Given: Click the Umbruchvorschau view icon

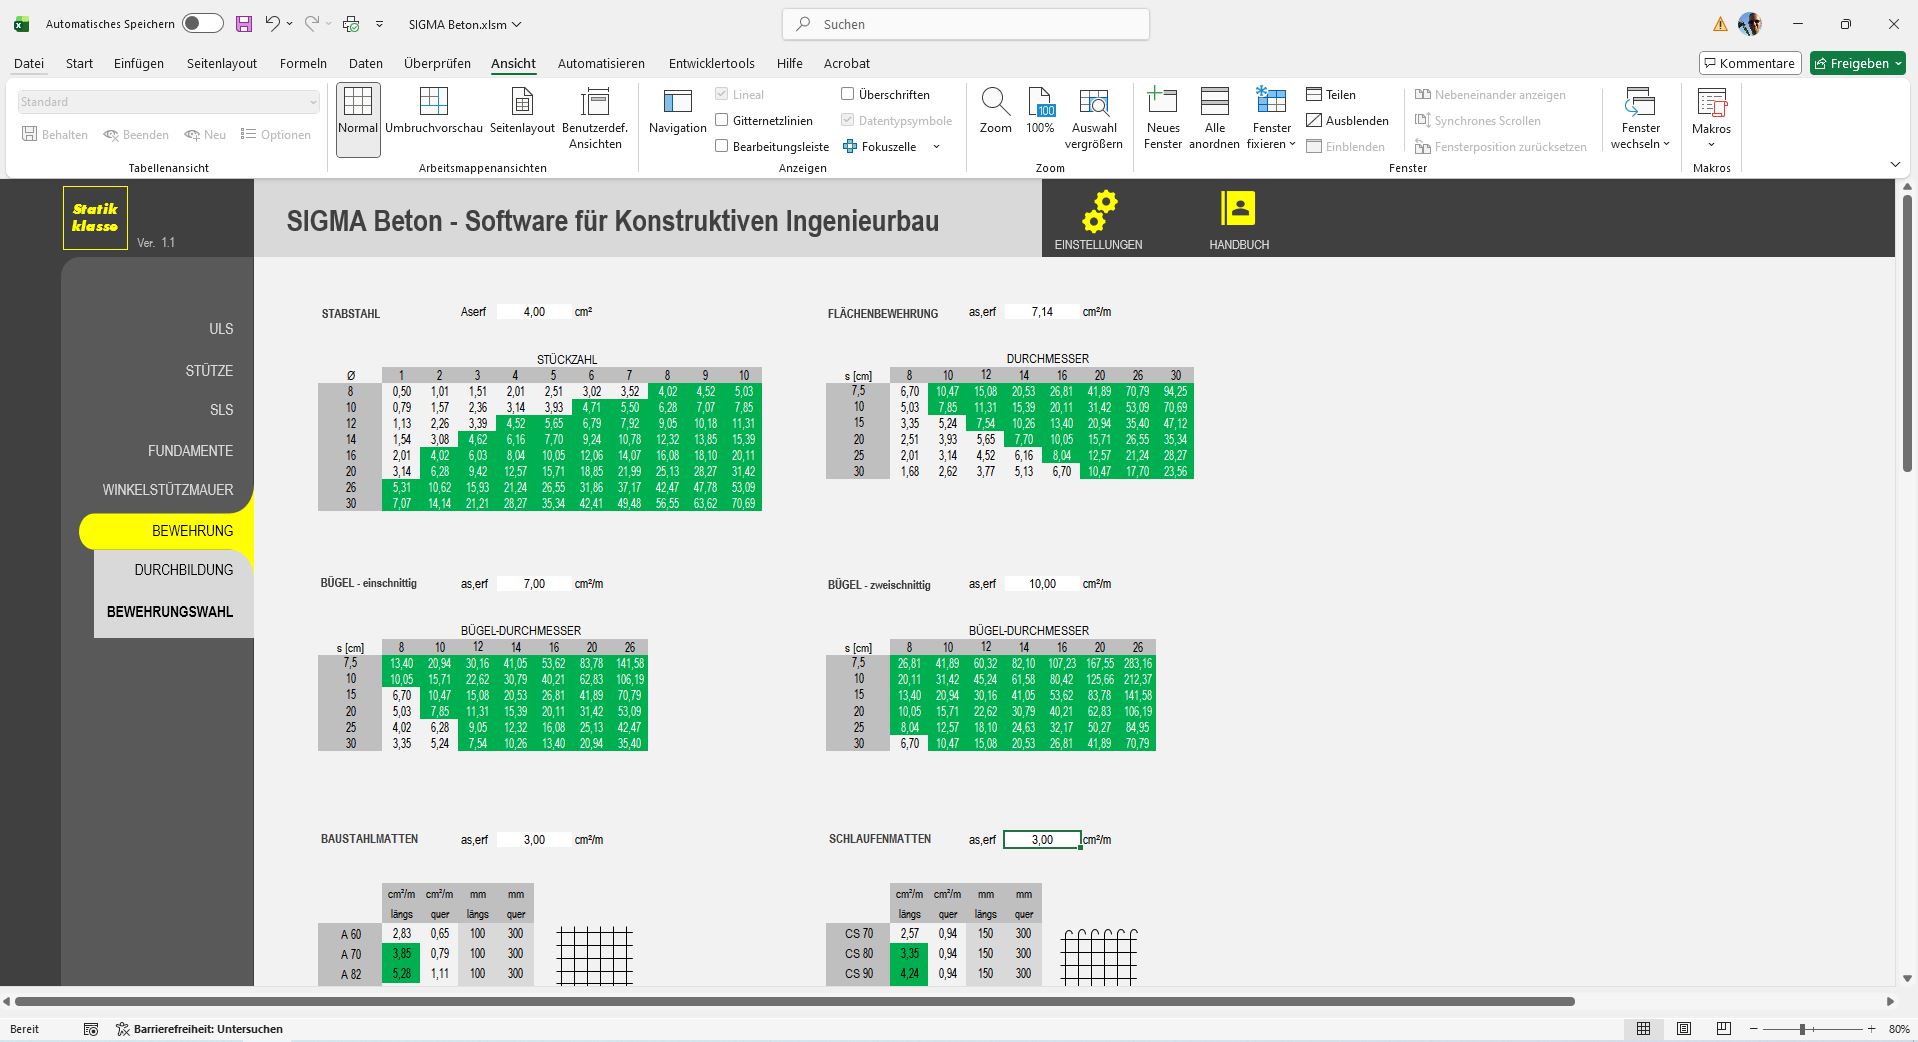Looking at the screenshot, I should (x=433, y=102).
